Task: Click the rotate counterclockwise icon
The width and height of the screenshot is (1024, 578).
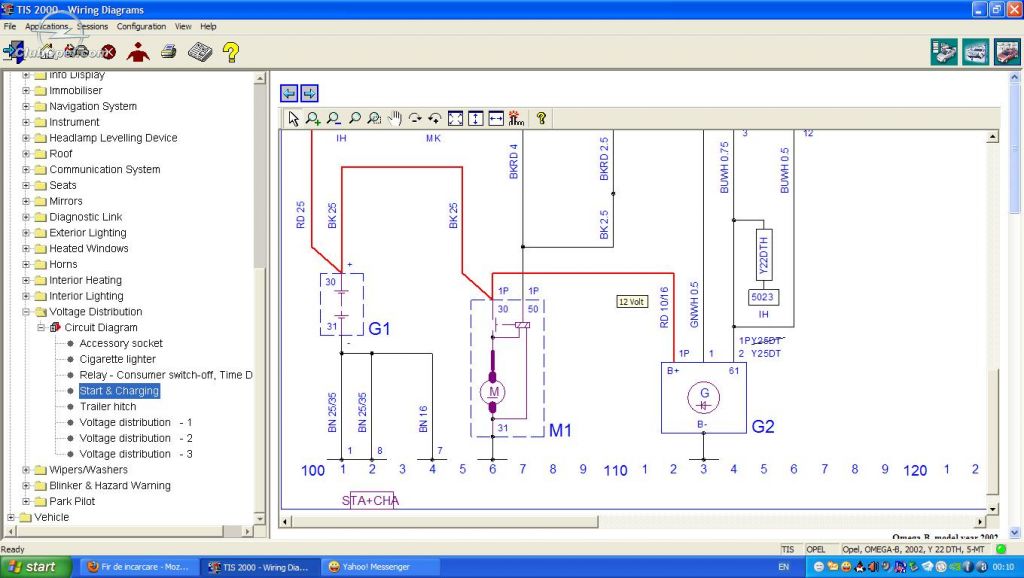Action: coord(435,118)
